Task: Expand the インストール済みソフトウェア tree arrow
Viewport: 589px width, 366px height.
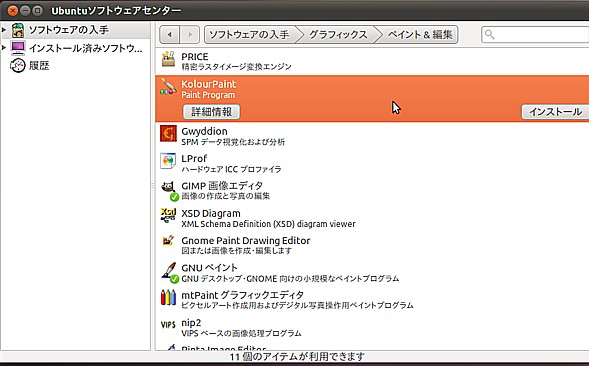Action: pos(4,47)
